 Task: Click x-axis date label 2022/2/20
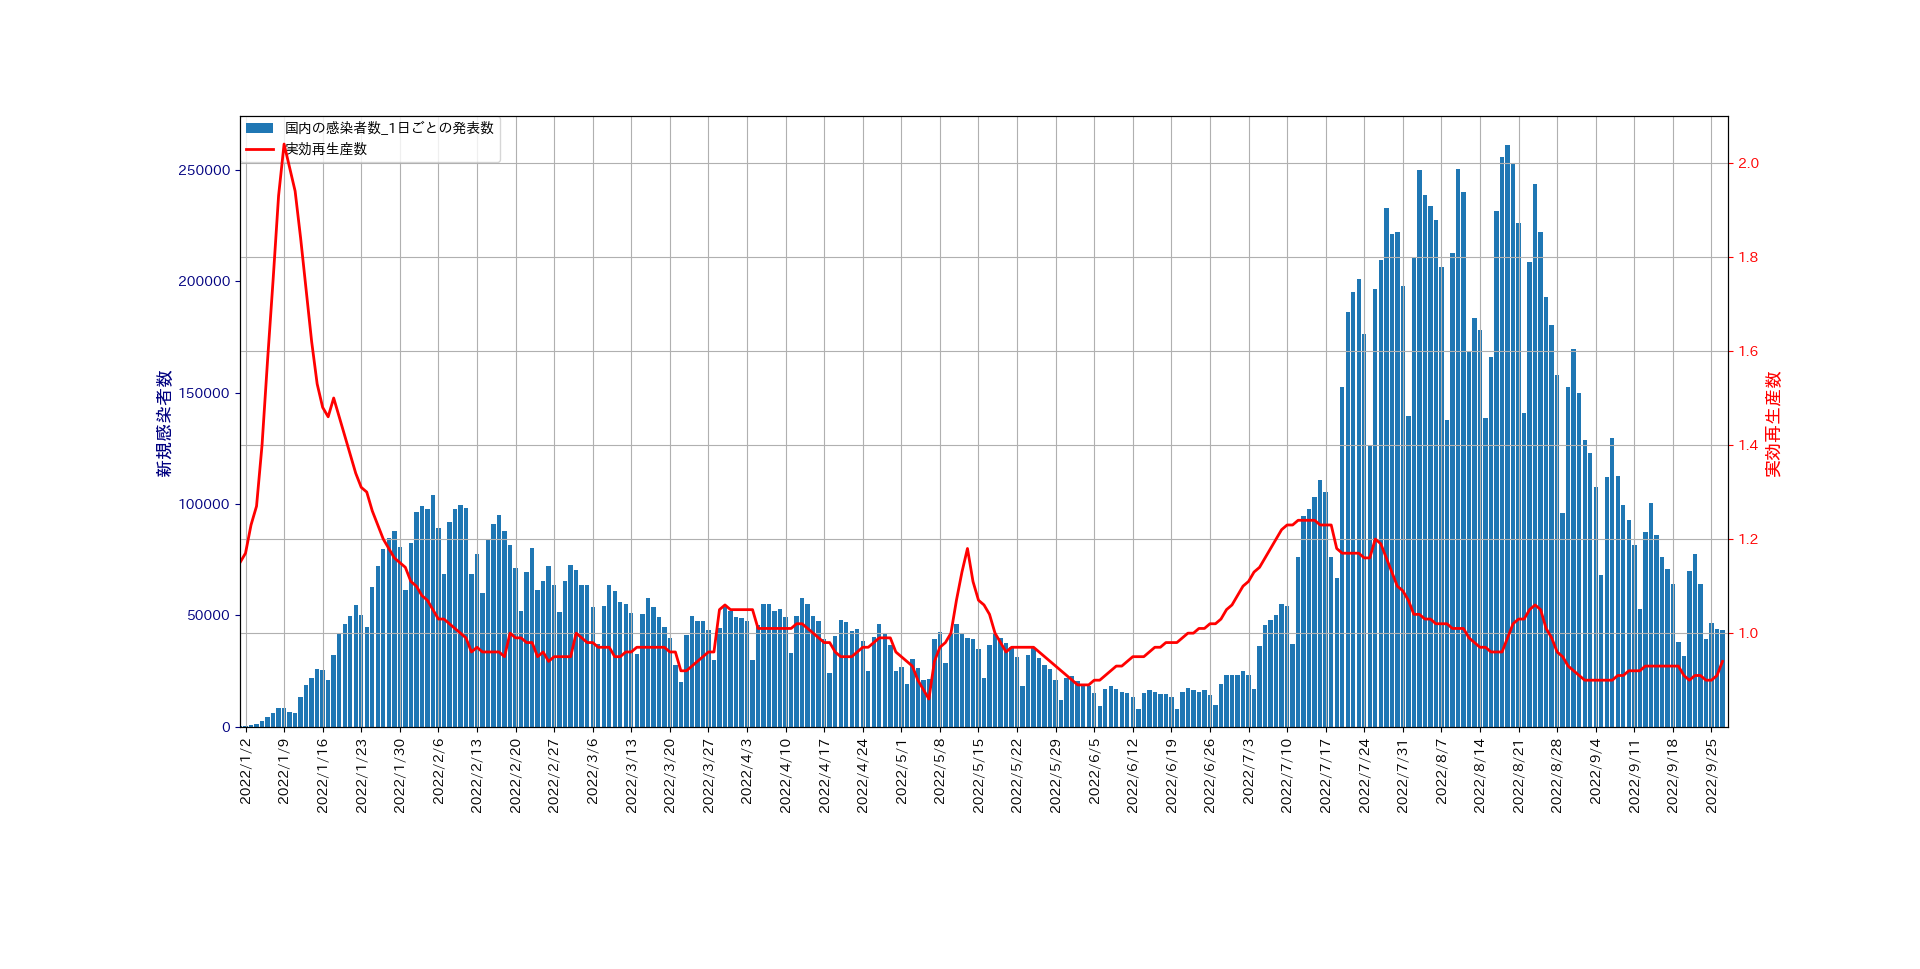pos(515,776)
